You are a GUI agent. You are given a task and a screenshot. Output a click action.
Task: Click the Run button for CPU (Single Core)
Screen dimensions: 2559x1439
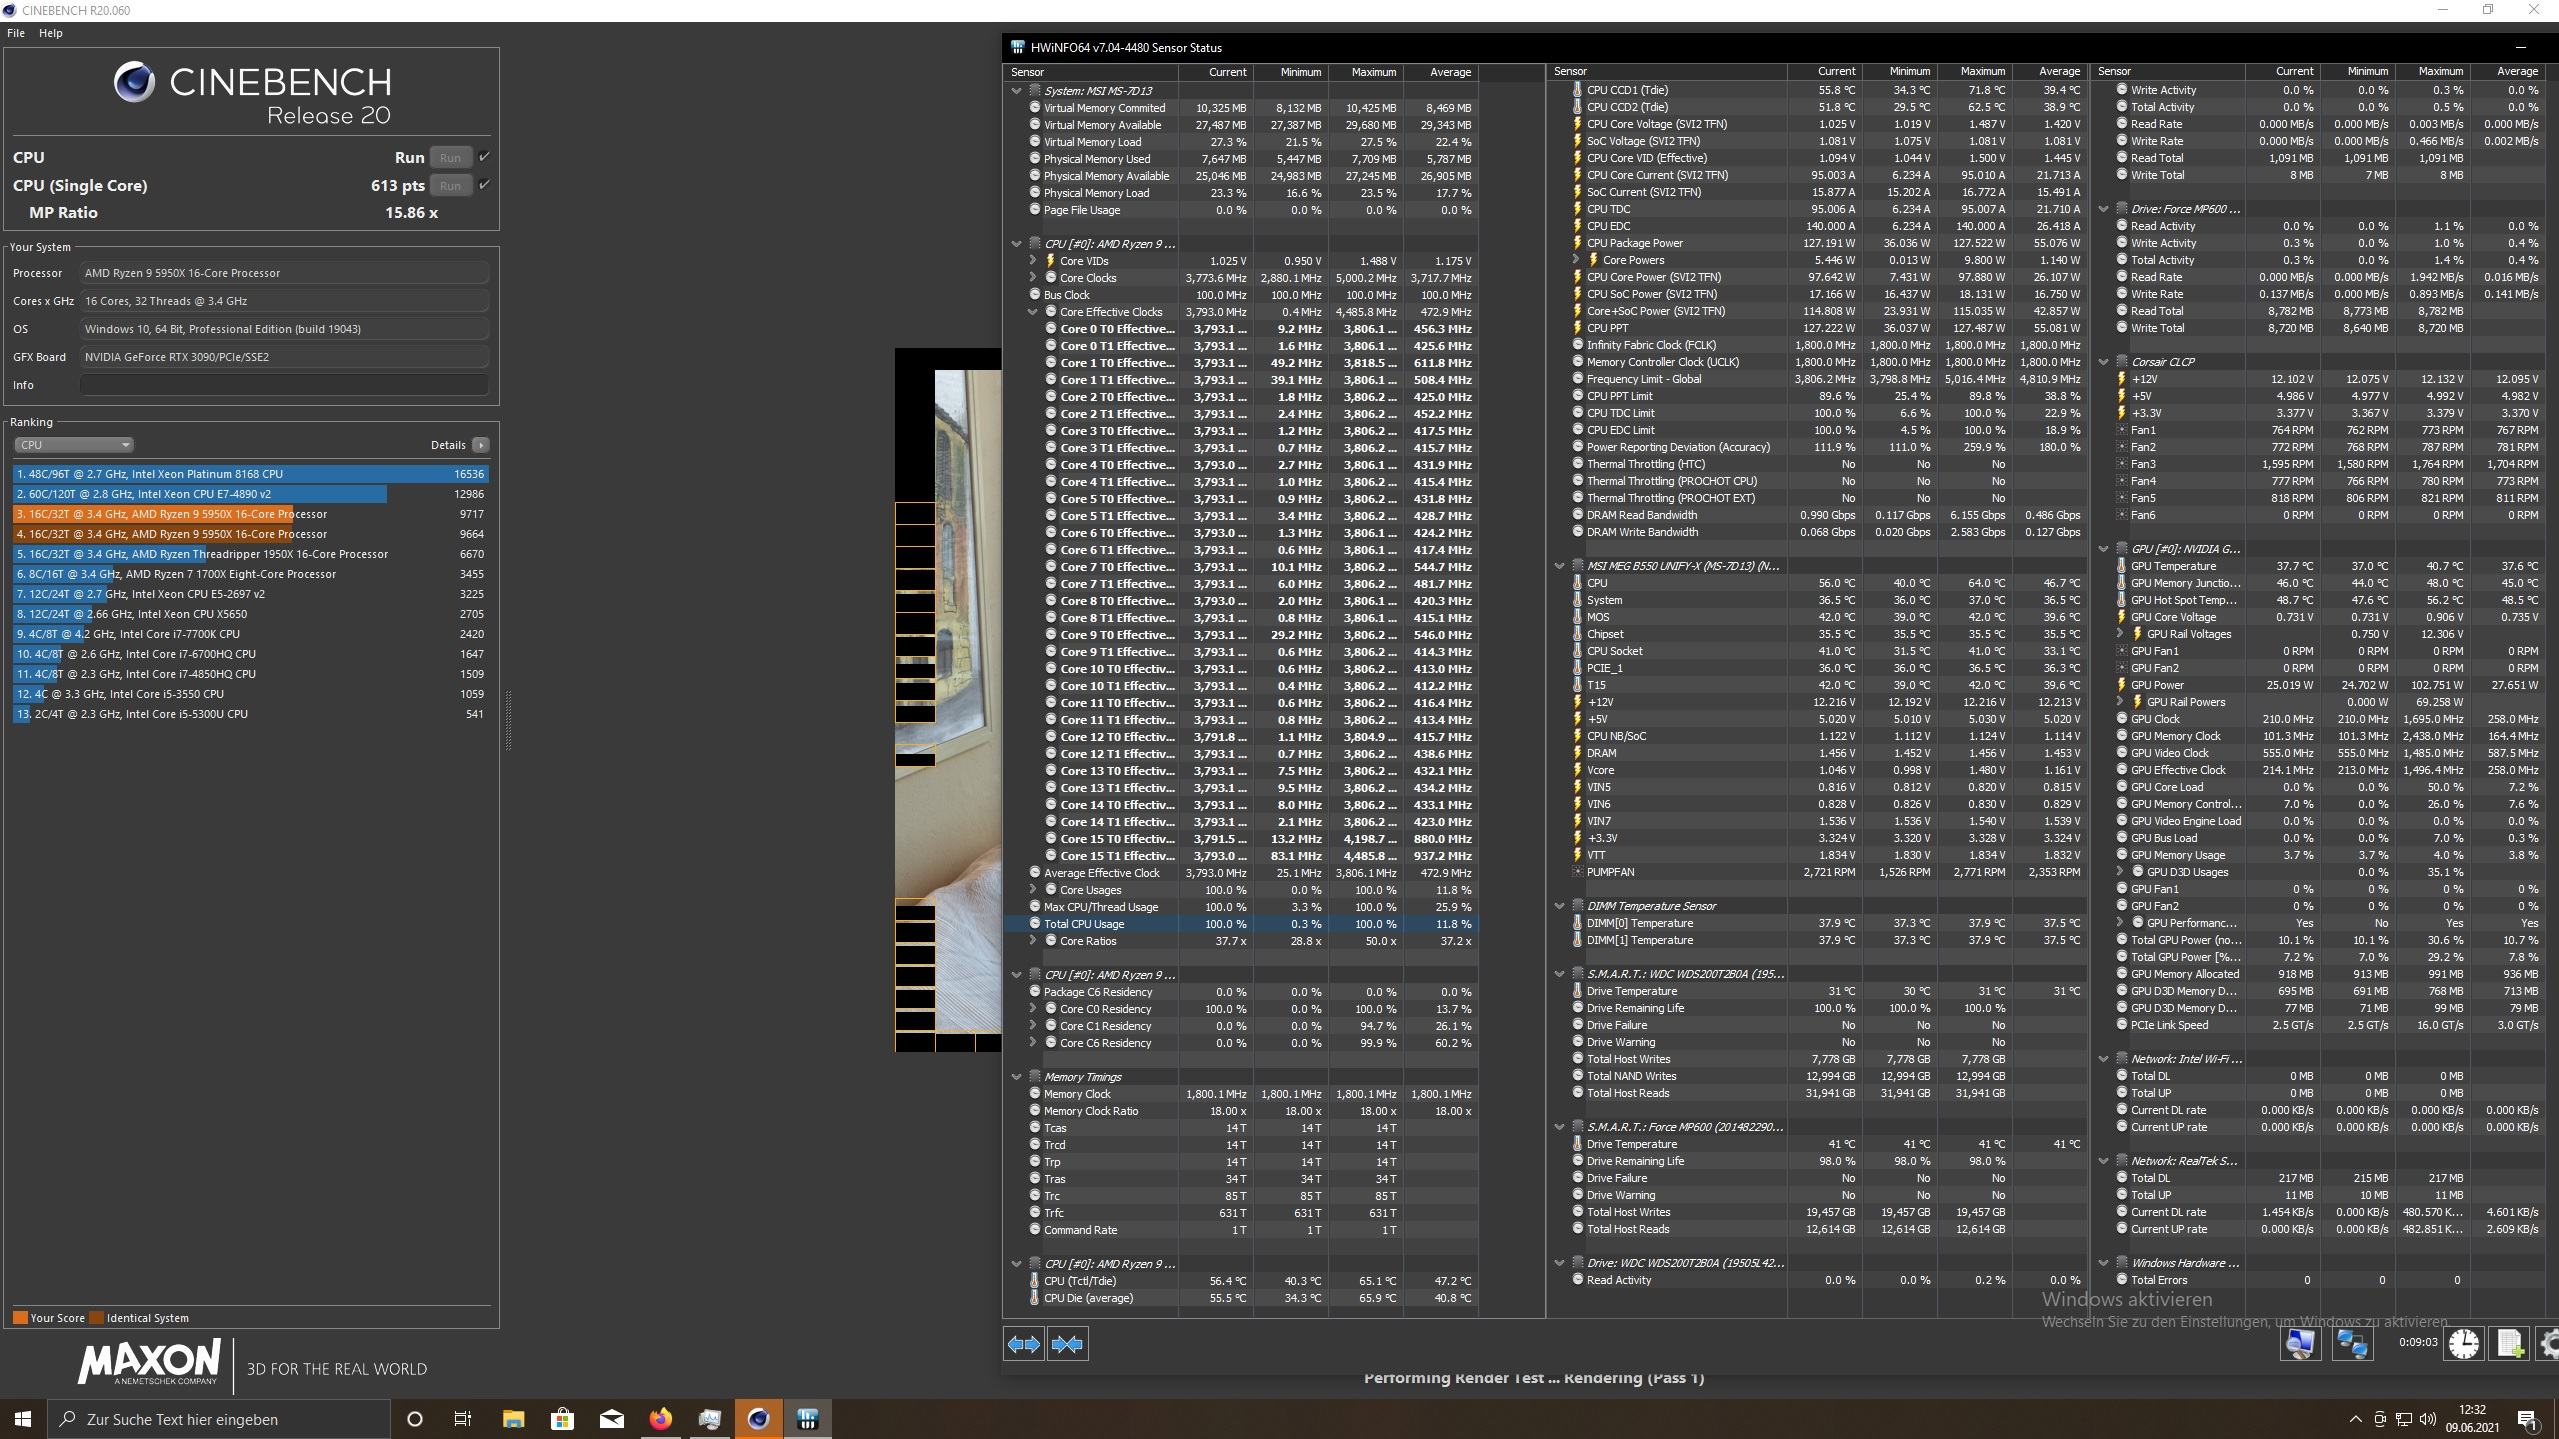pos(451,185)
